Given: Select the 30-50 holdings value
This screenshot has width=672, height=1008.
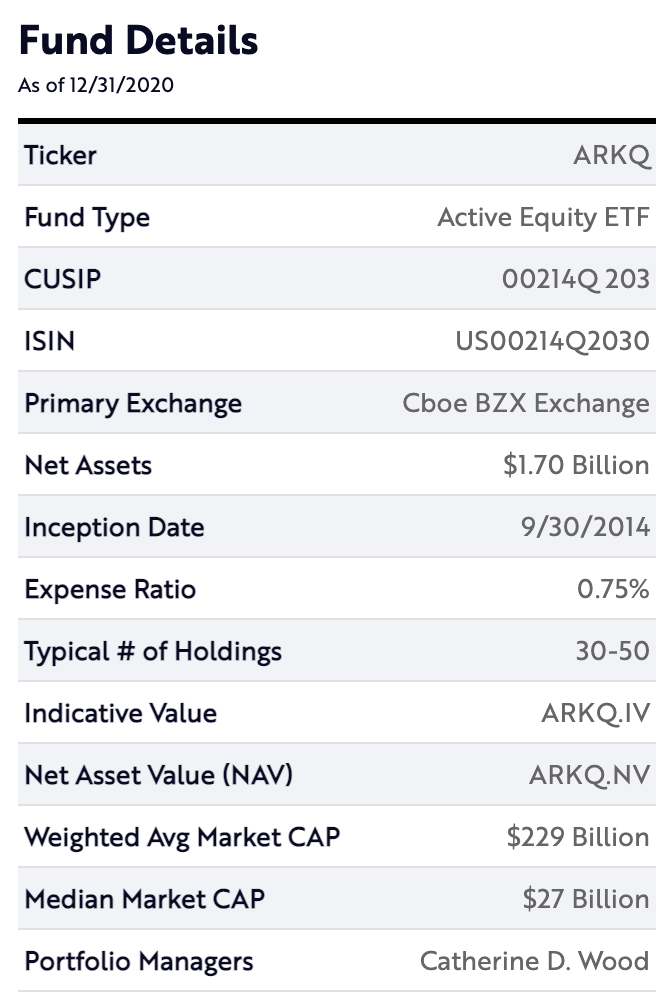Looking at the screenshot, I should tap(612, 651).
